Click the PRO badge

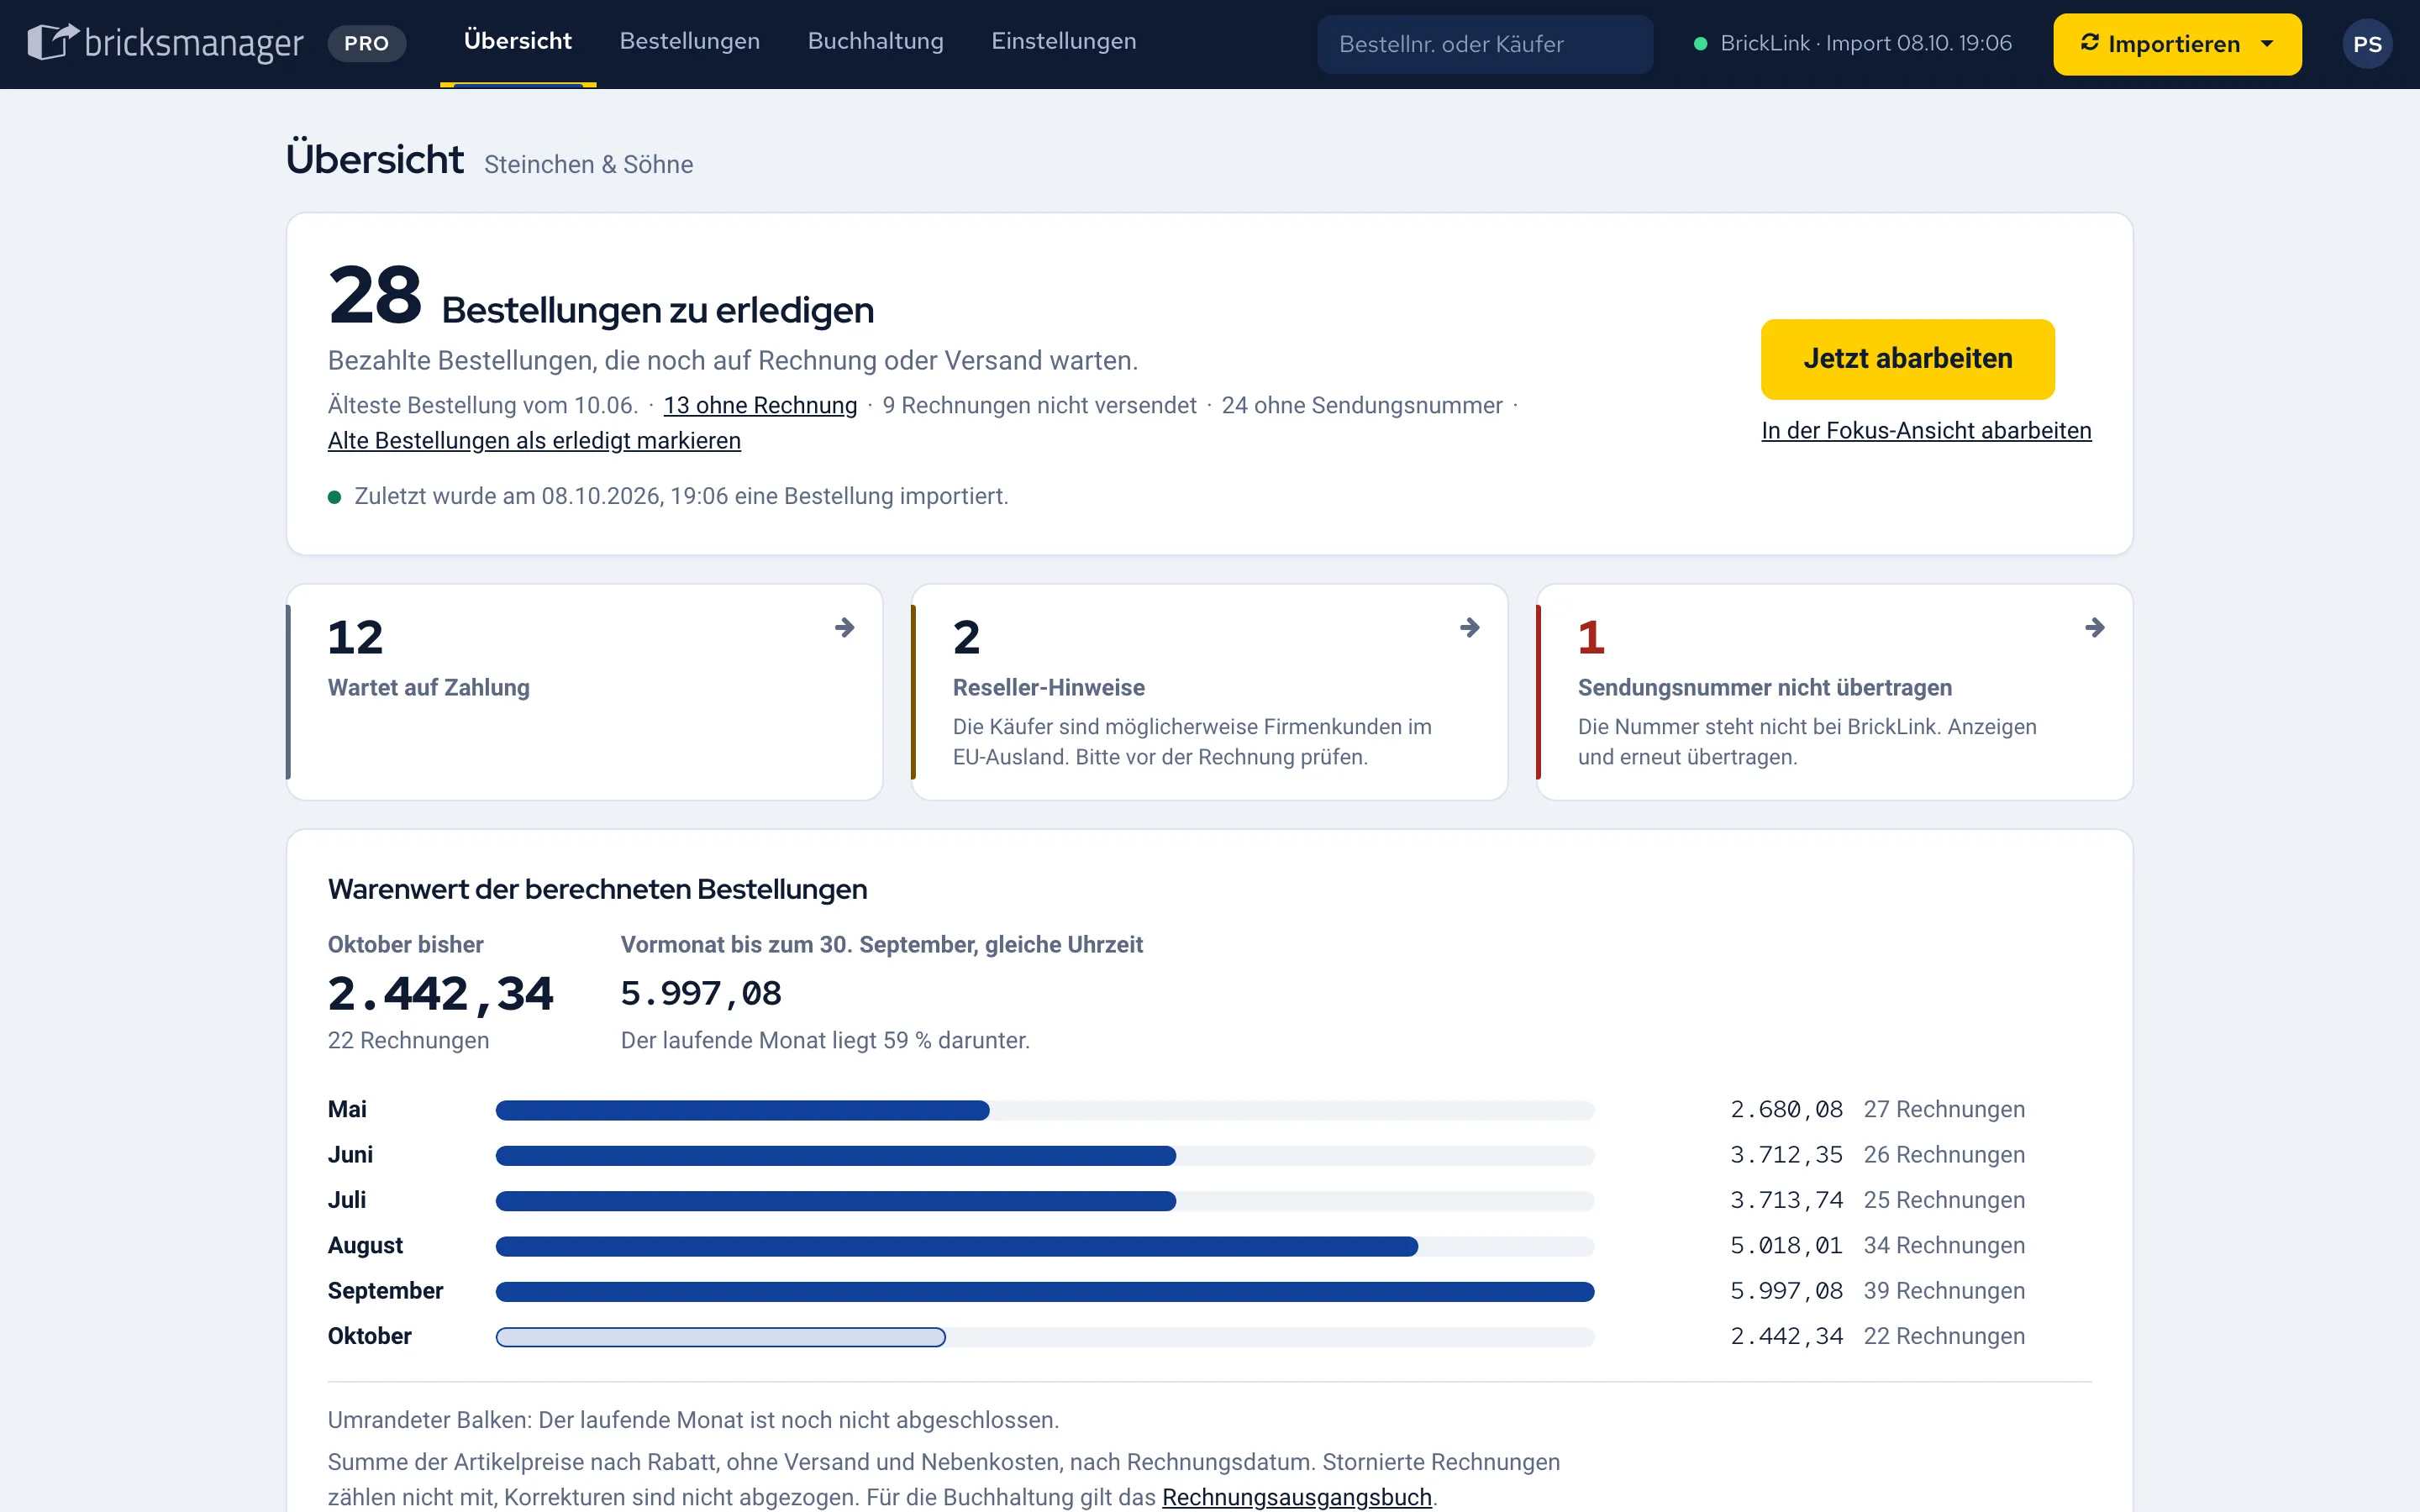pos(367,44)
